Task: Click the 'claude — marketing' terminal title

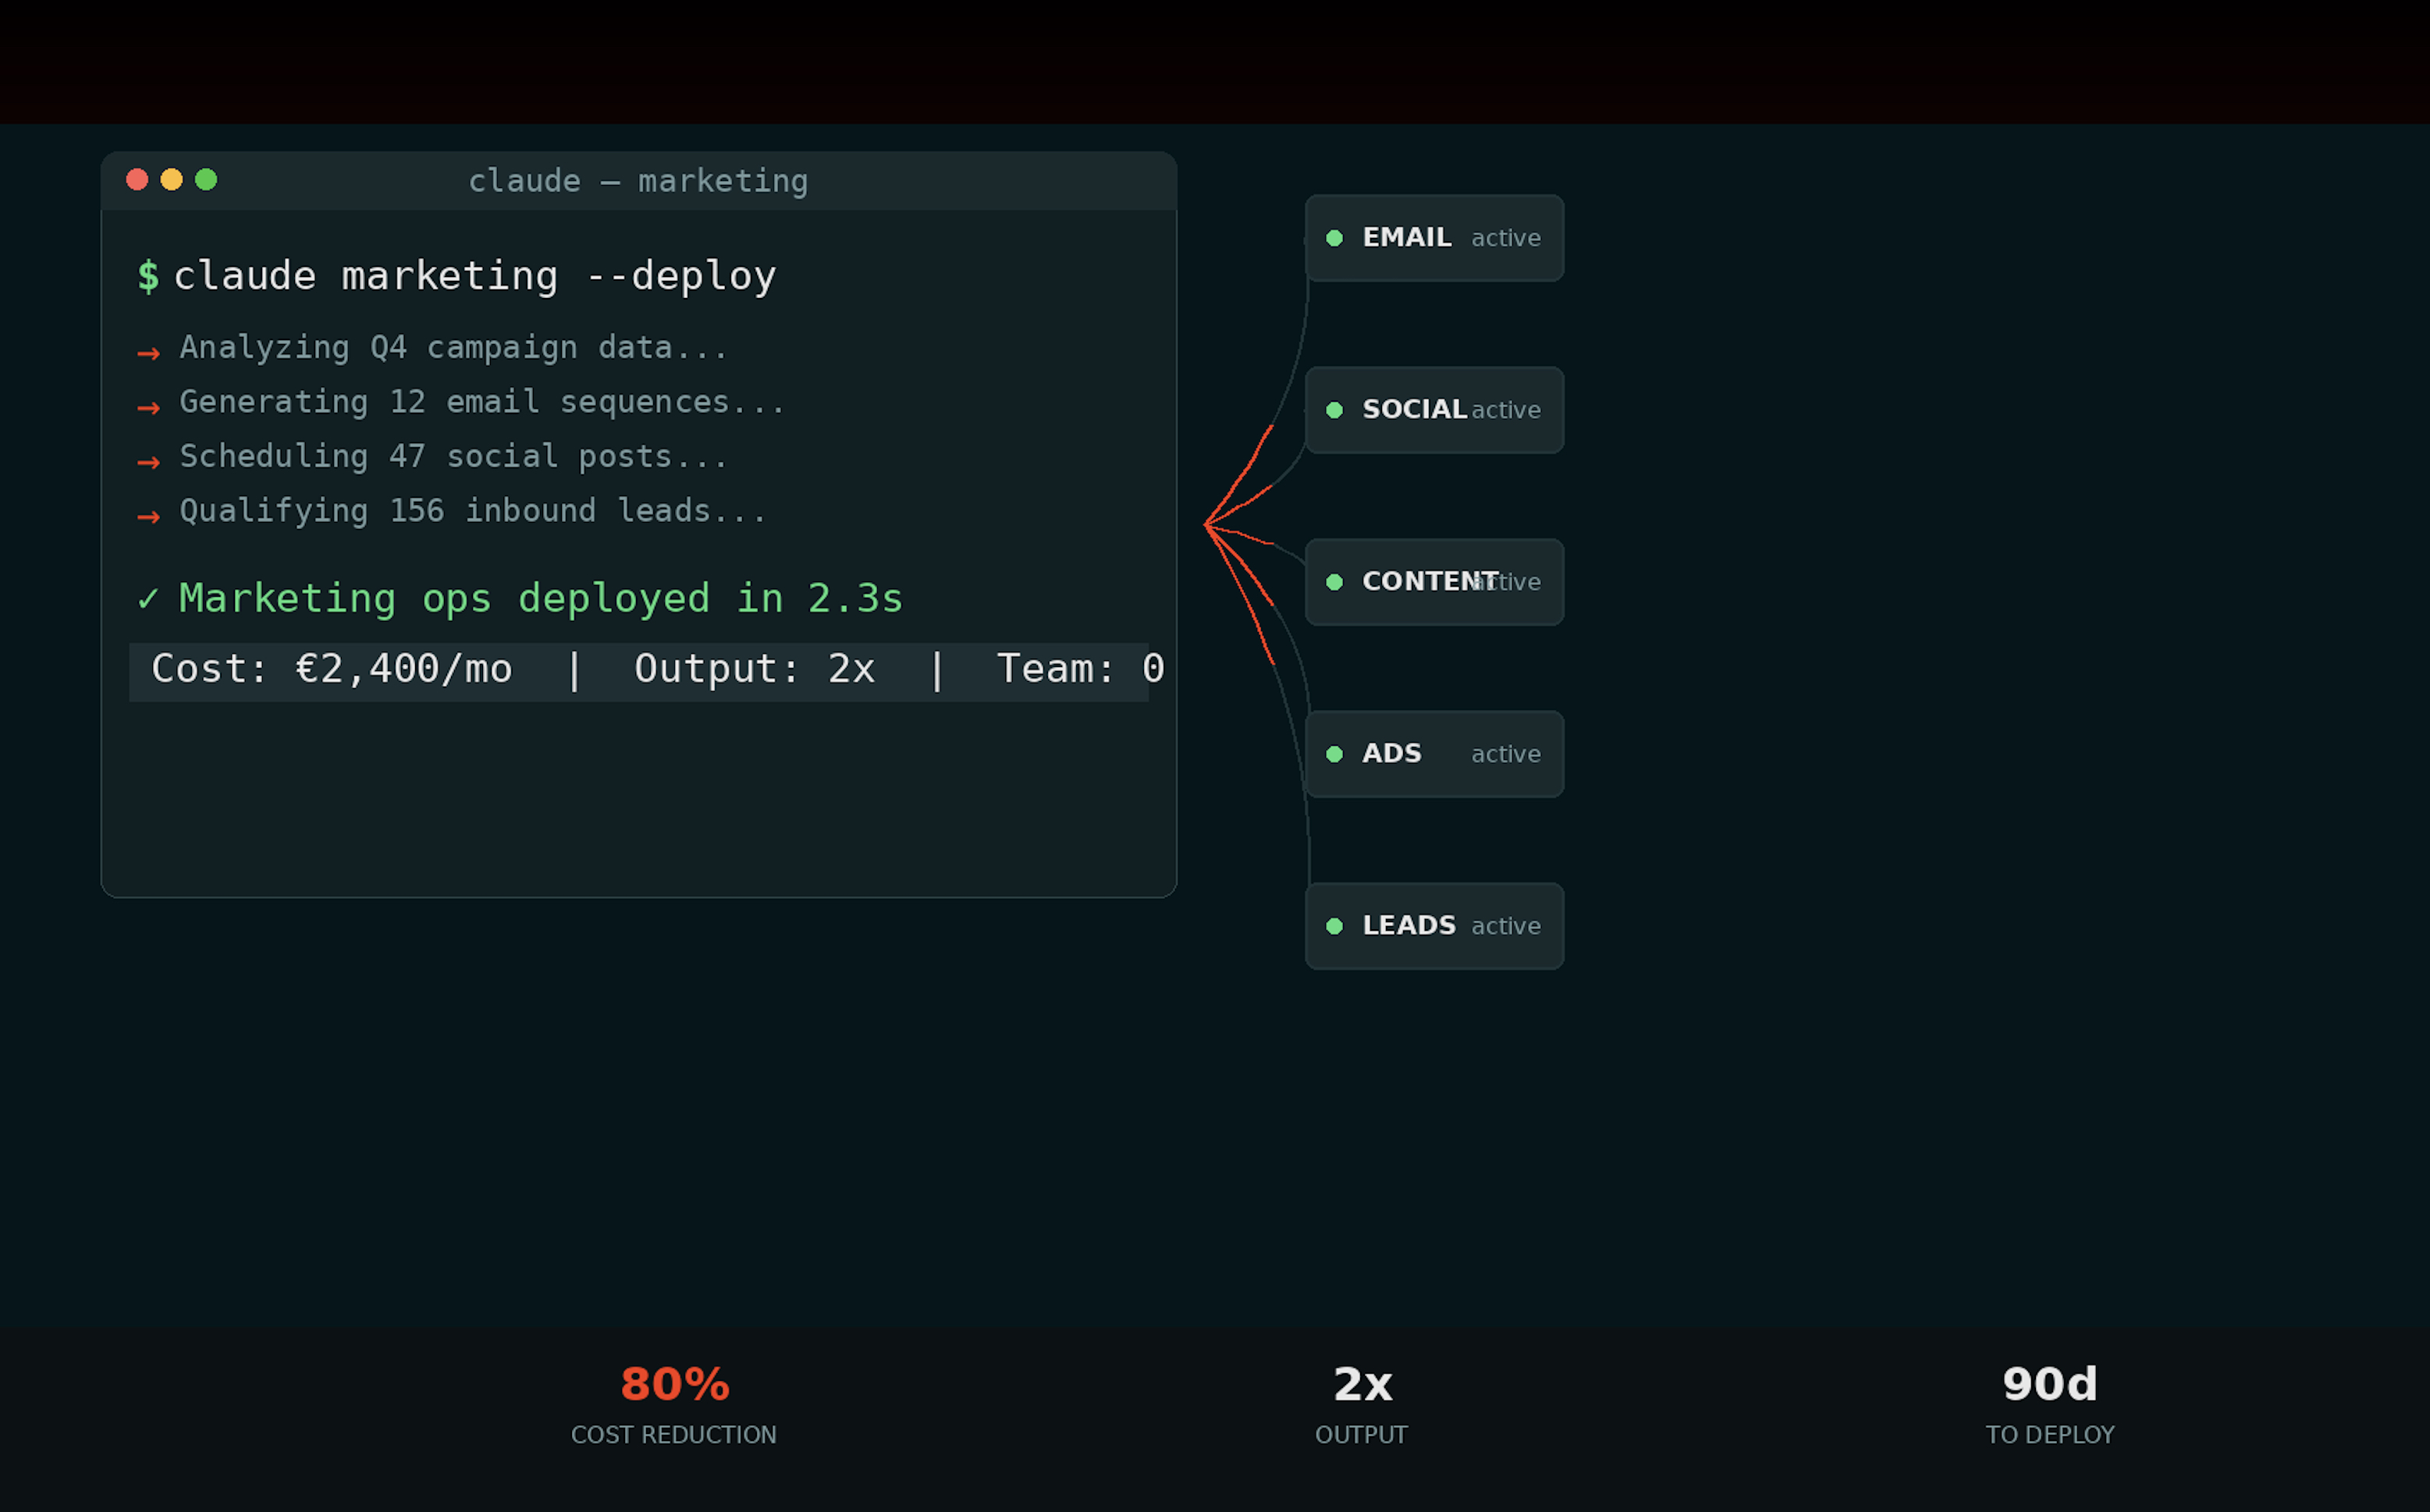Action: tap(638, 181)
